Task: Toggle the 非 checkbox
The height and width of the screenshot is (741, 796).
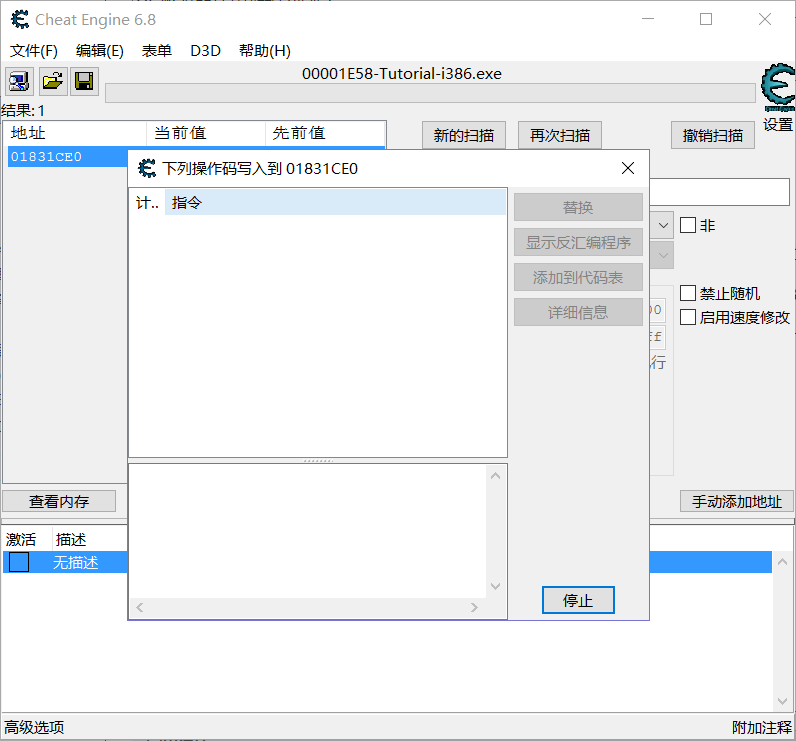Action: [x=688, y=225]
